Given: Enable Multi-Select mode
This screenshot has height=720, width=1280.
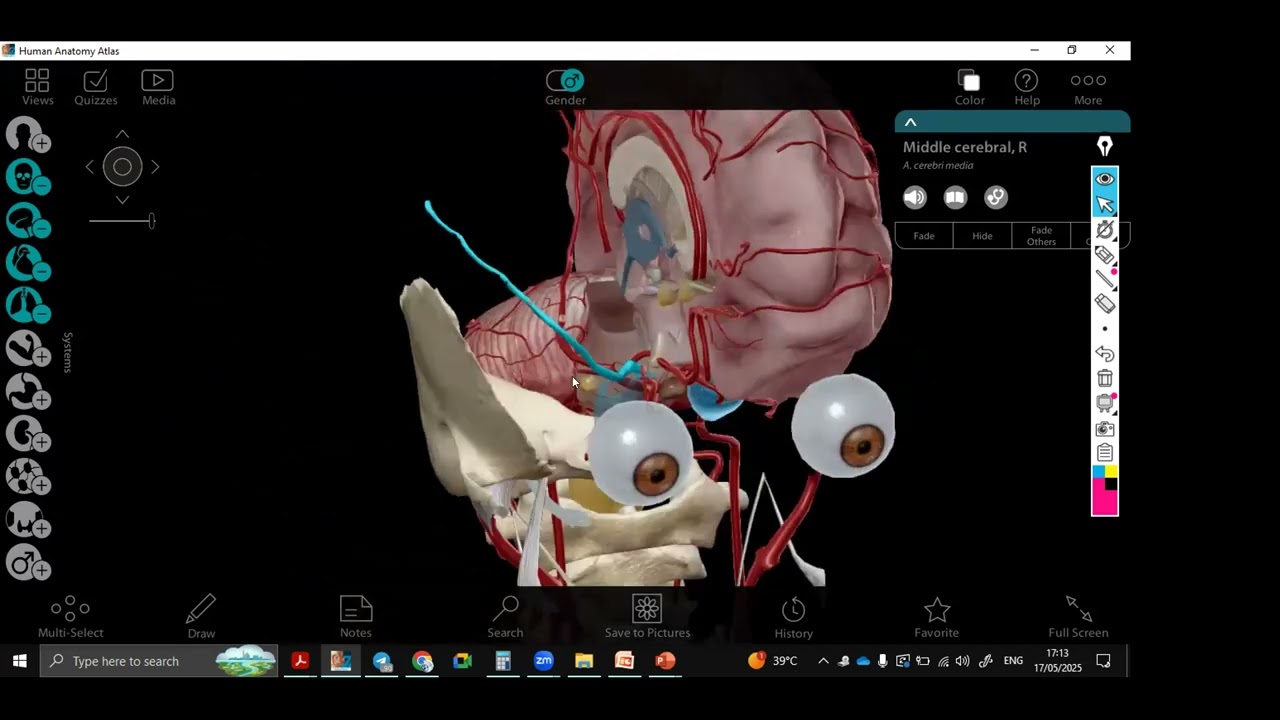Looking at the screenshot, I should click(x=70, y=616).
